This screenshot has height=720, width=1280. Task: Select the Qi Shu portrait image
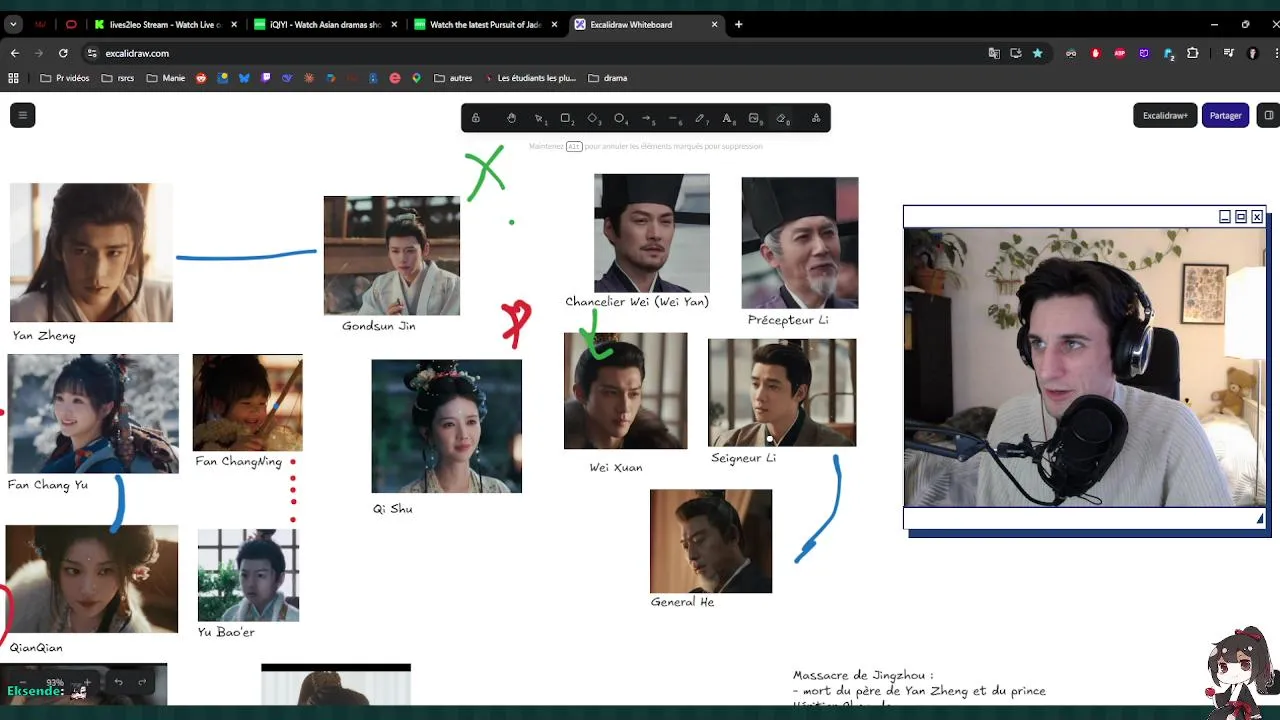click(447, 426)
